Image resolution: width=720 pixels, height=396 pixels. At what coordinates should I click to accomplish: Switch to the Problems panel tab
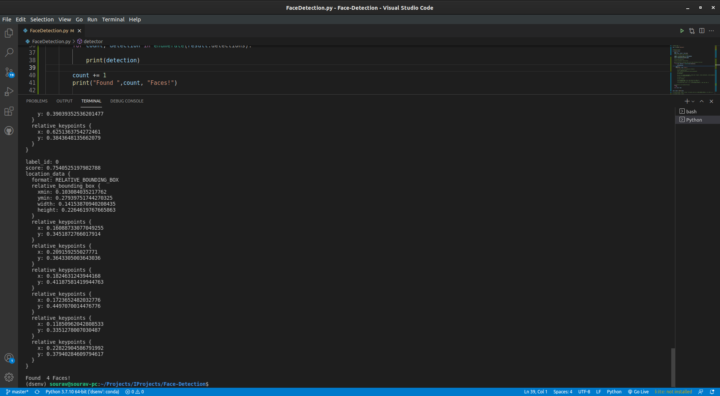tap(37, 101)
